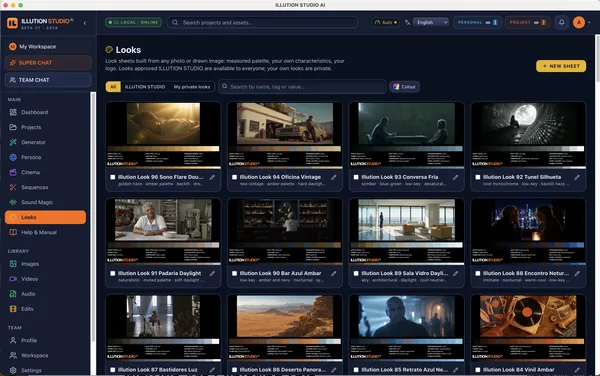The height and width of the screenshot is (376, 600).
Task: Open the Projects folder icon
Action: (x=13, y=127)
